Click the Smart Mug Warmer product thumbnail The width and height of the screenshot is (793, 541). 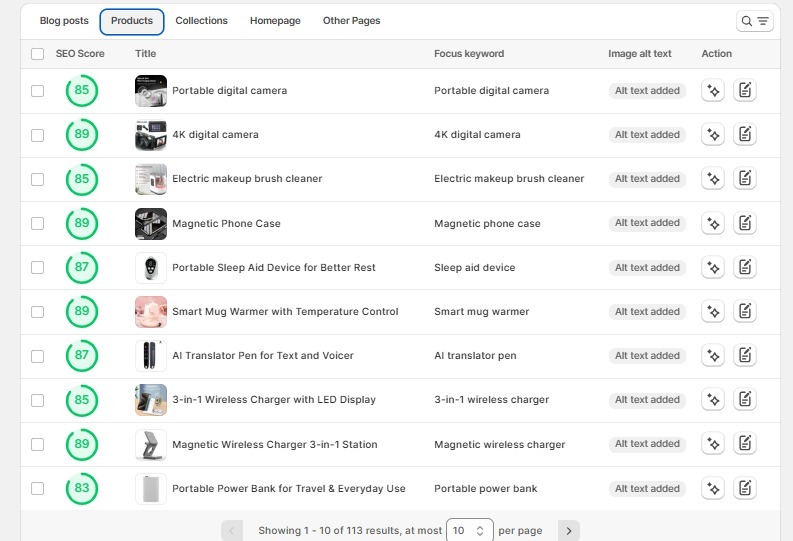pyautogui.click(x=151, y=312)
